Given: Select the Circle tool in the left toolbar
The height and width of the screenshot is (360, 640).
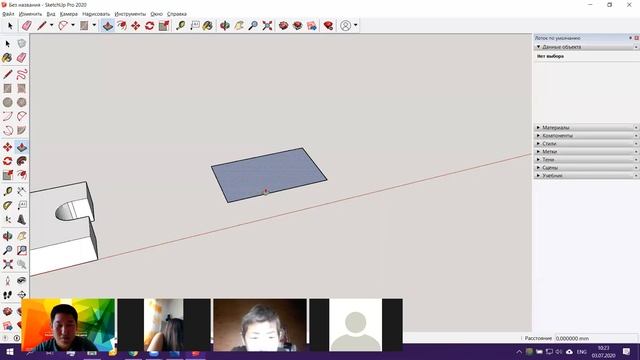Looking at the screenshot, I should pos(7,102).
